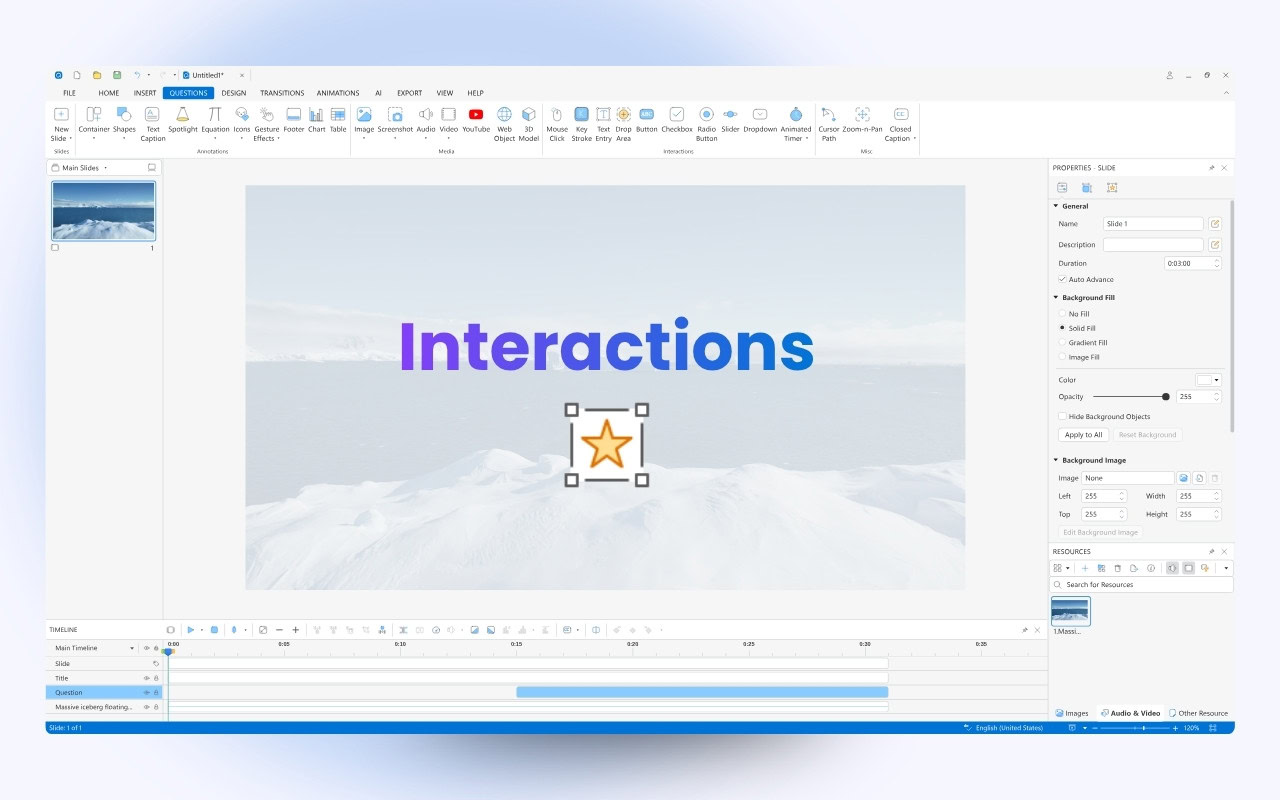The height and width of the screenshot is (800, 1280).
Task: Add a Web Object
Action: pyautogui.click(x=504, y=124)
